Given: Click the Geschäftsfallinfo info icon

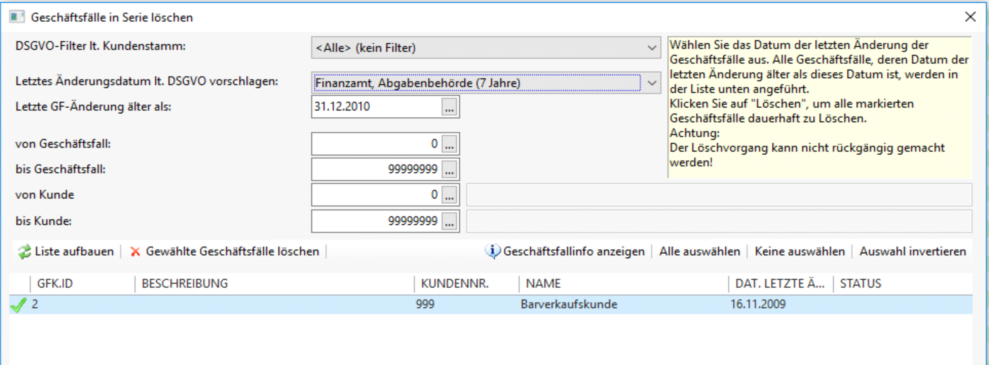Looking at the screenshot, I should point(492,251).
